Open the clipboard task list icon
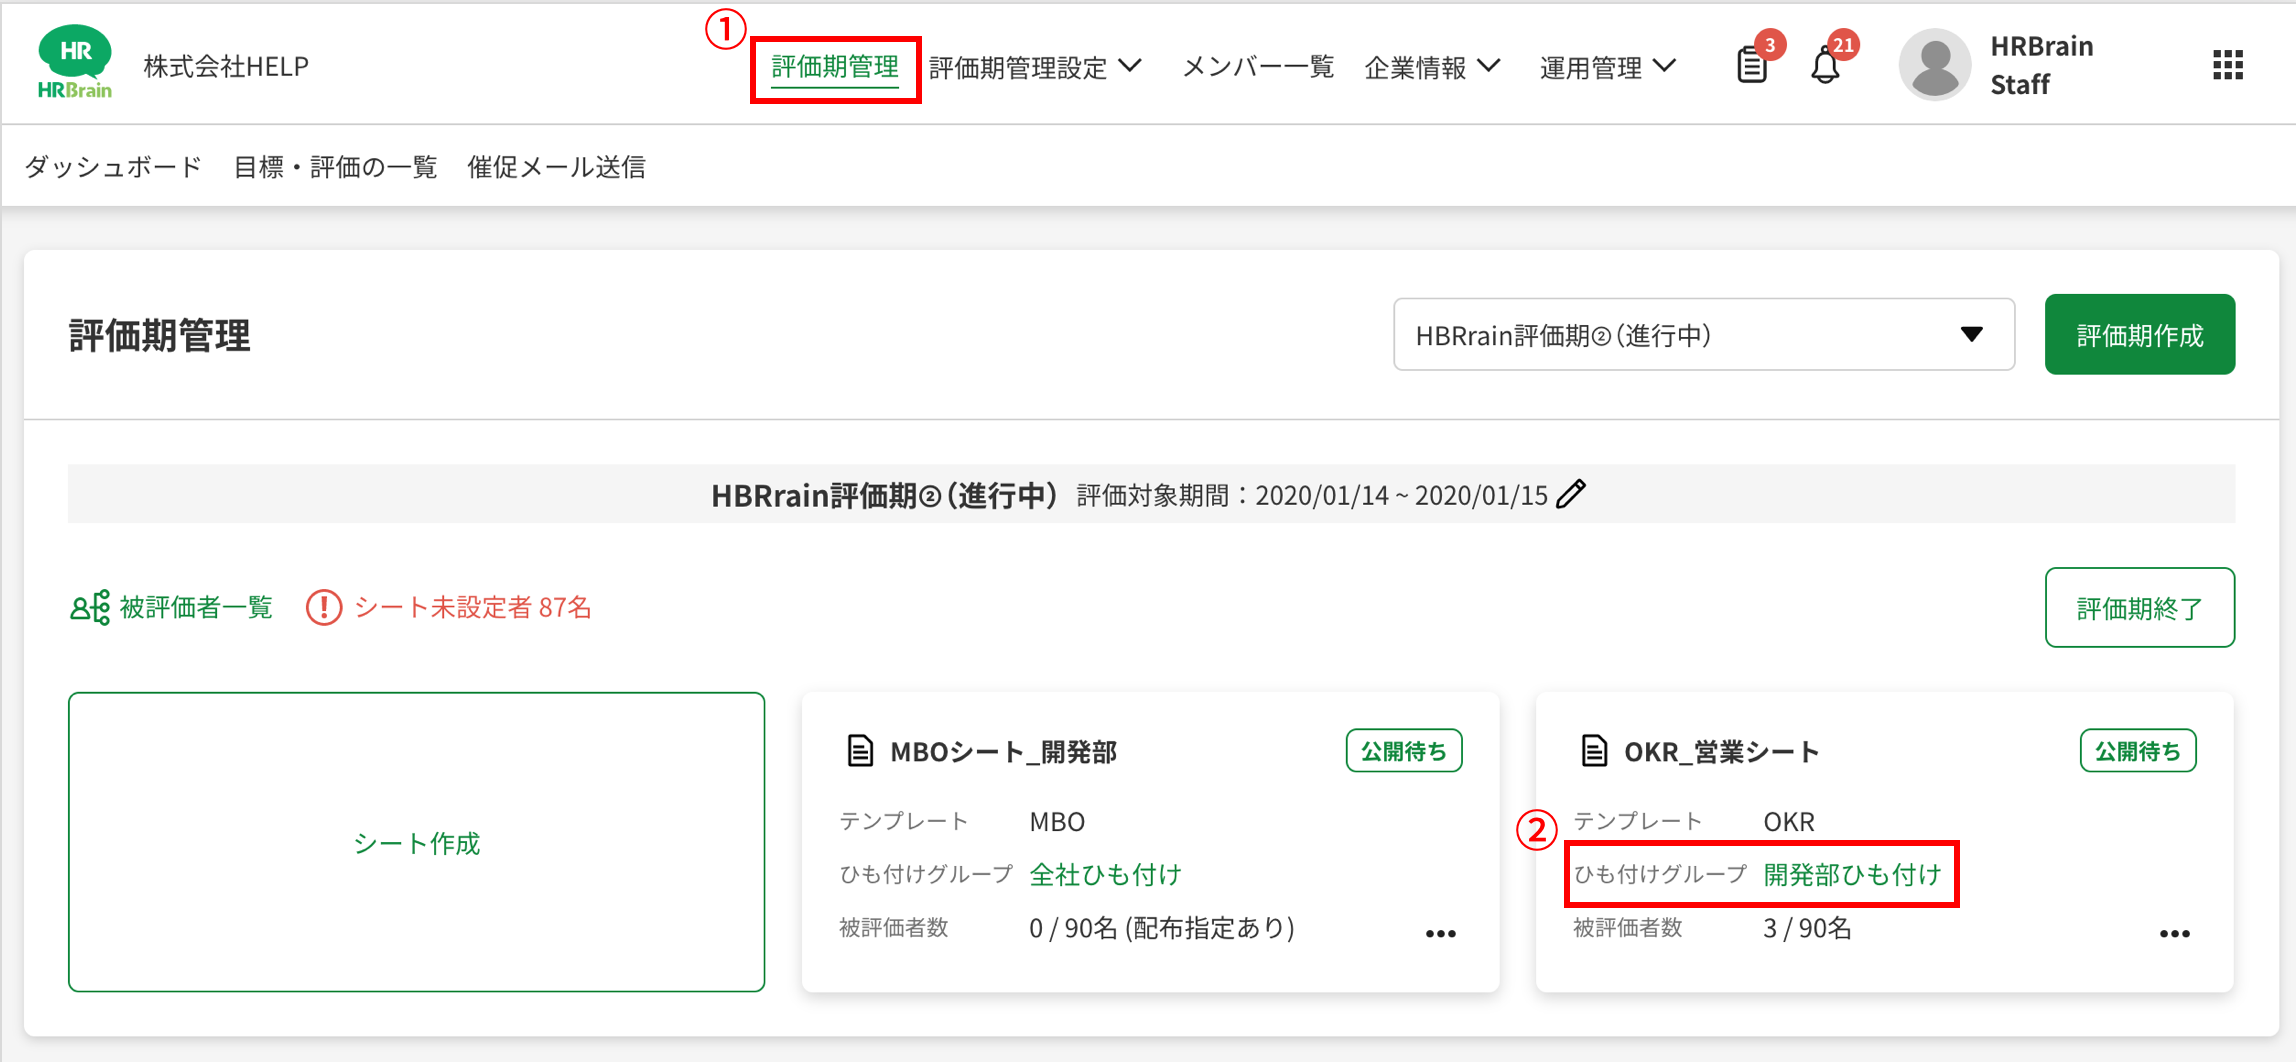The image size is (2296, 1062). pos(1752,65)
